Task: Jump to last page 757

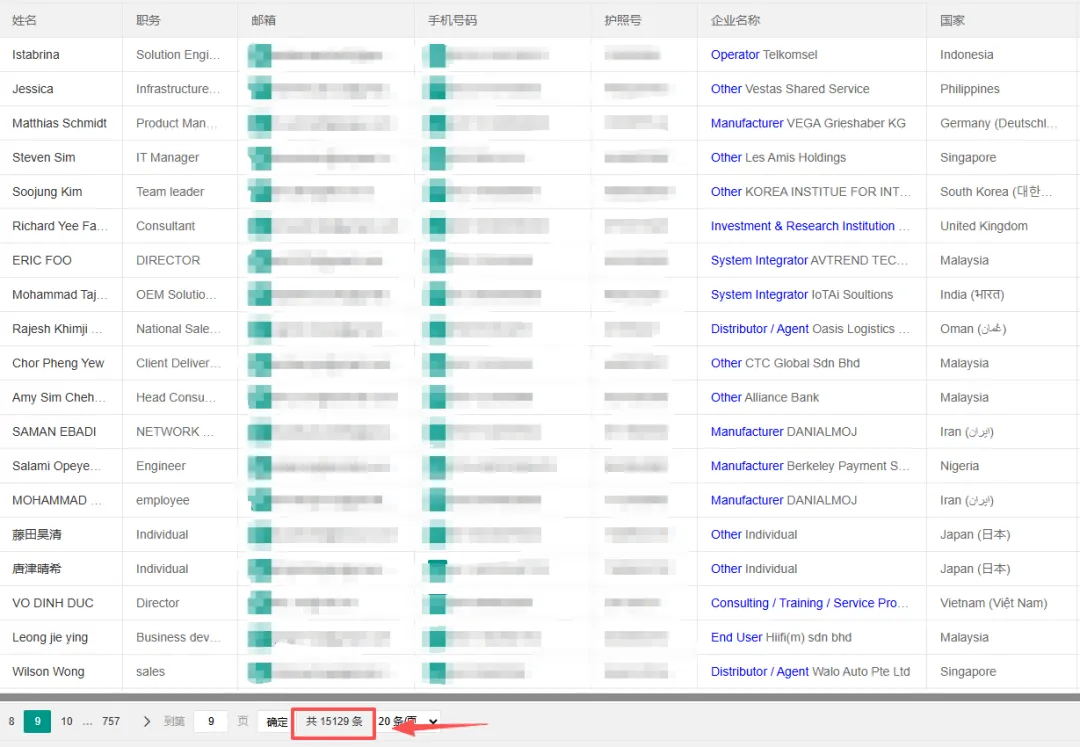Action: point(111,722)
